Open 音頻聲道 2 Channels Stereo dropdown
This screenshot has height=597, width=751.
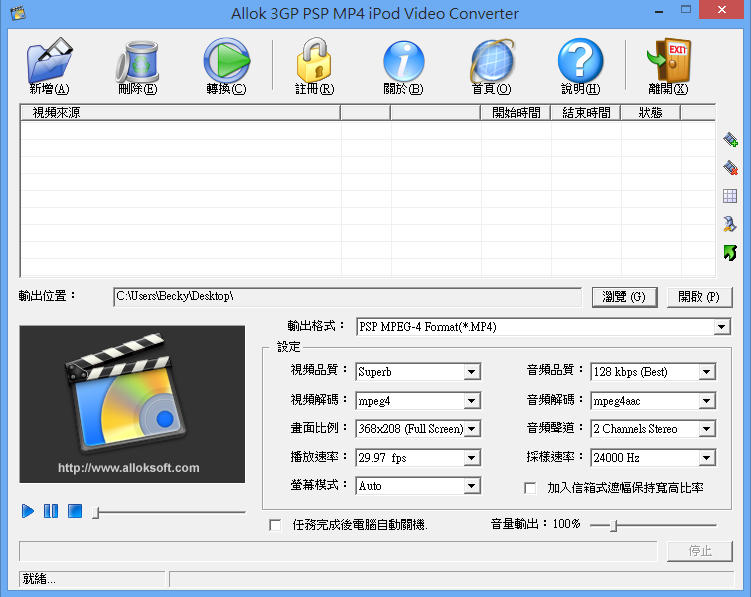tap(653, 429)
